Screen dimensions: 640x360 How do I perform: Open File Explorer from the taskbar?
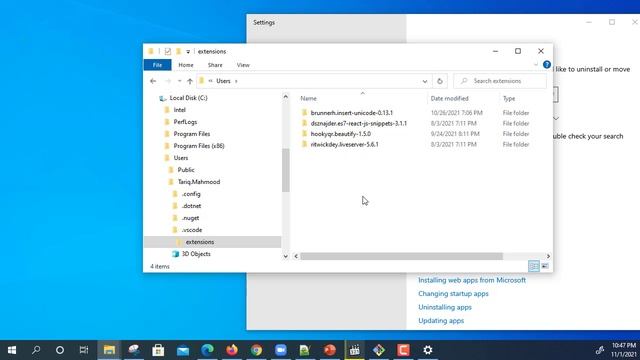tap(109, 350)
